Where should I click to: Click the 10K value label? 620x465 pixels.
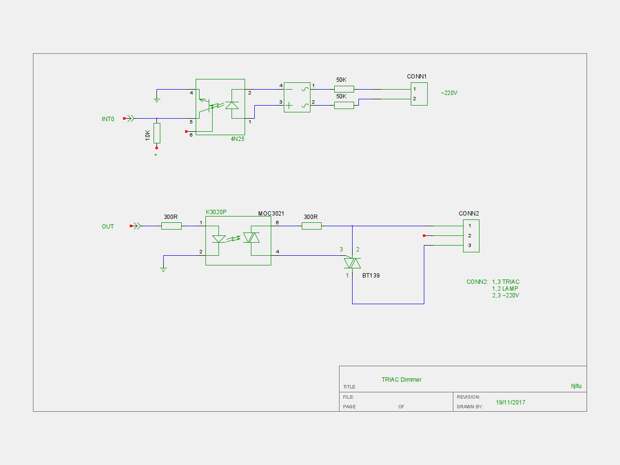click(x=148, y=136)
